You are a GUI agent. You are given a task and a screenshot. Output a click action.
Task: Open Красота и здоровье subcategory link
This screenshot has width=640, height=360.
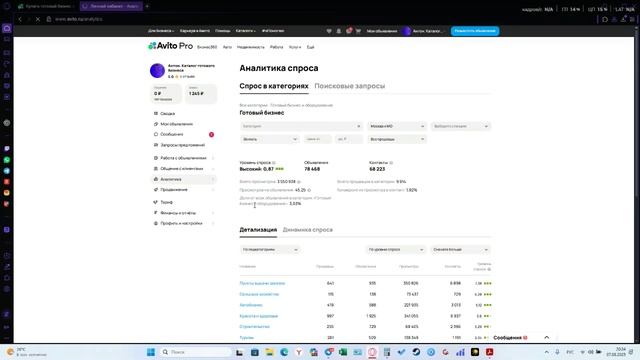coord(258,316)
